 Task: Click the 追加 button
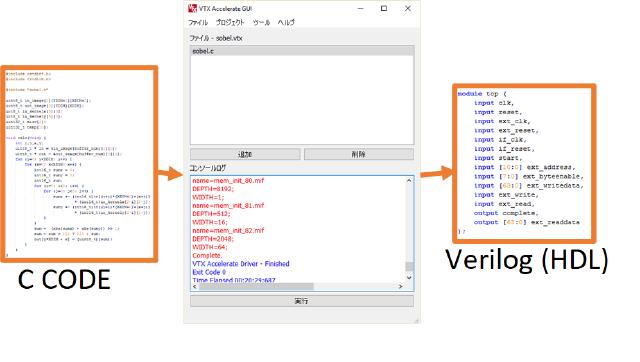[x=245, y=154]
